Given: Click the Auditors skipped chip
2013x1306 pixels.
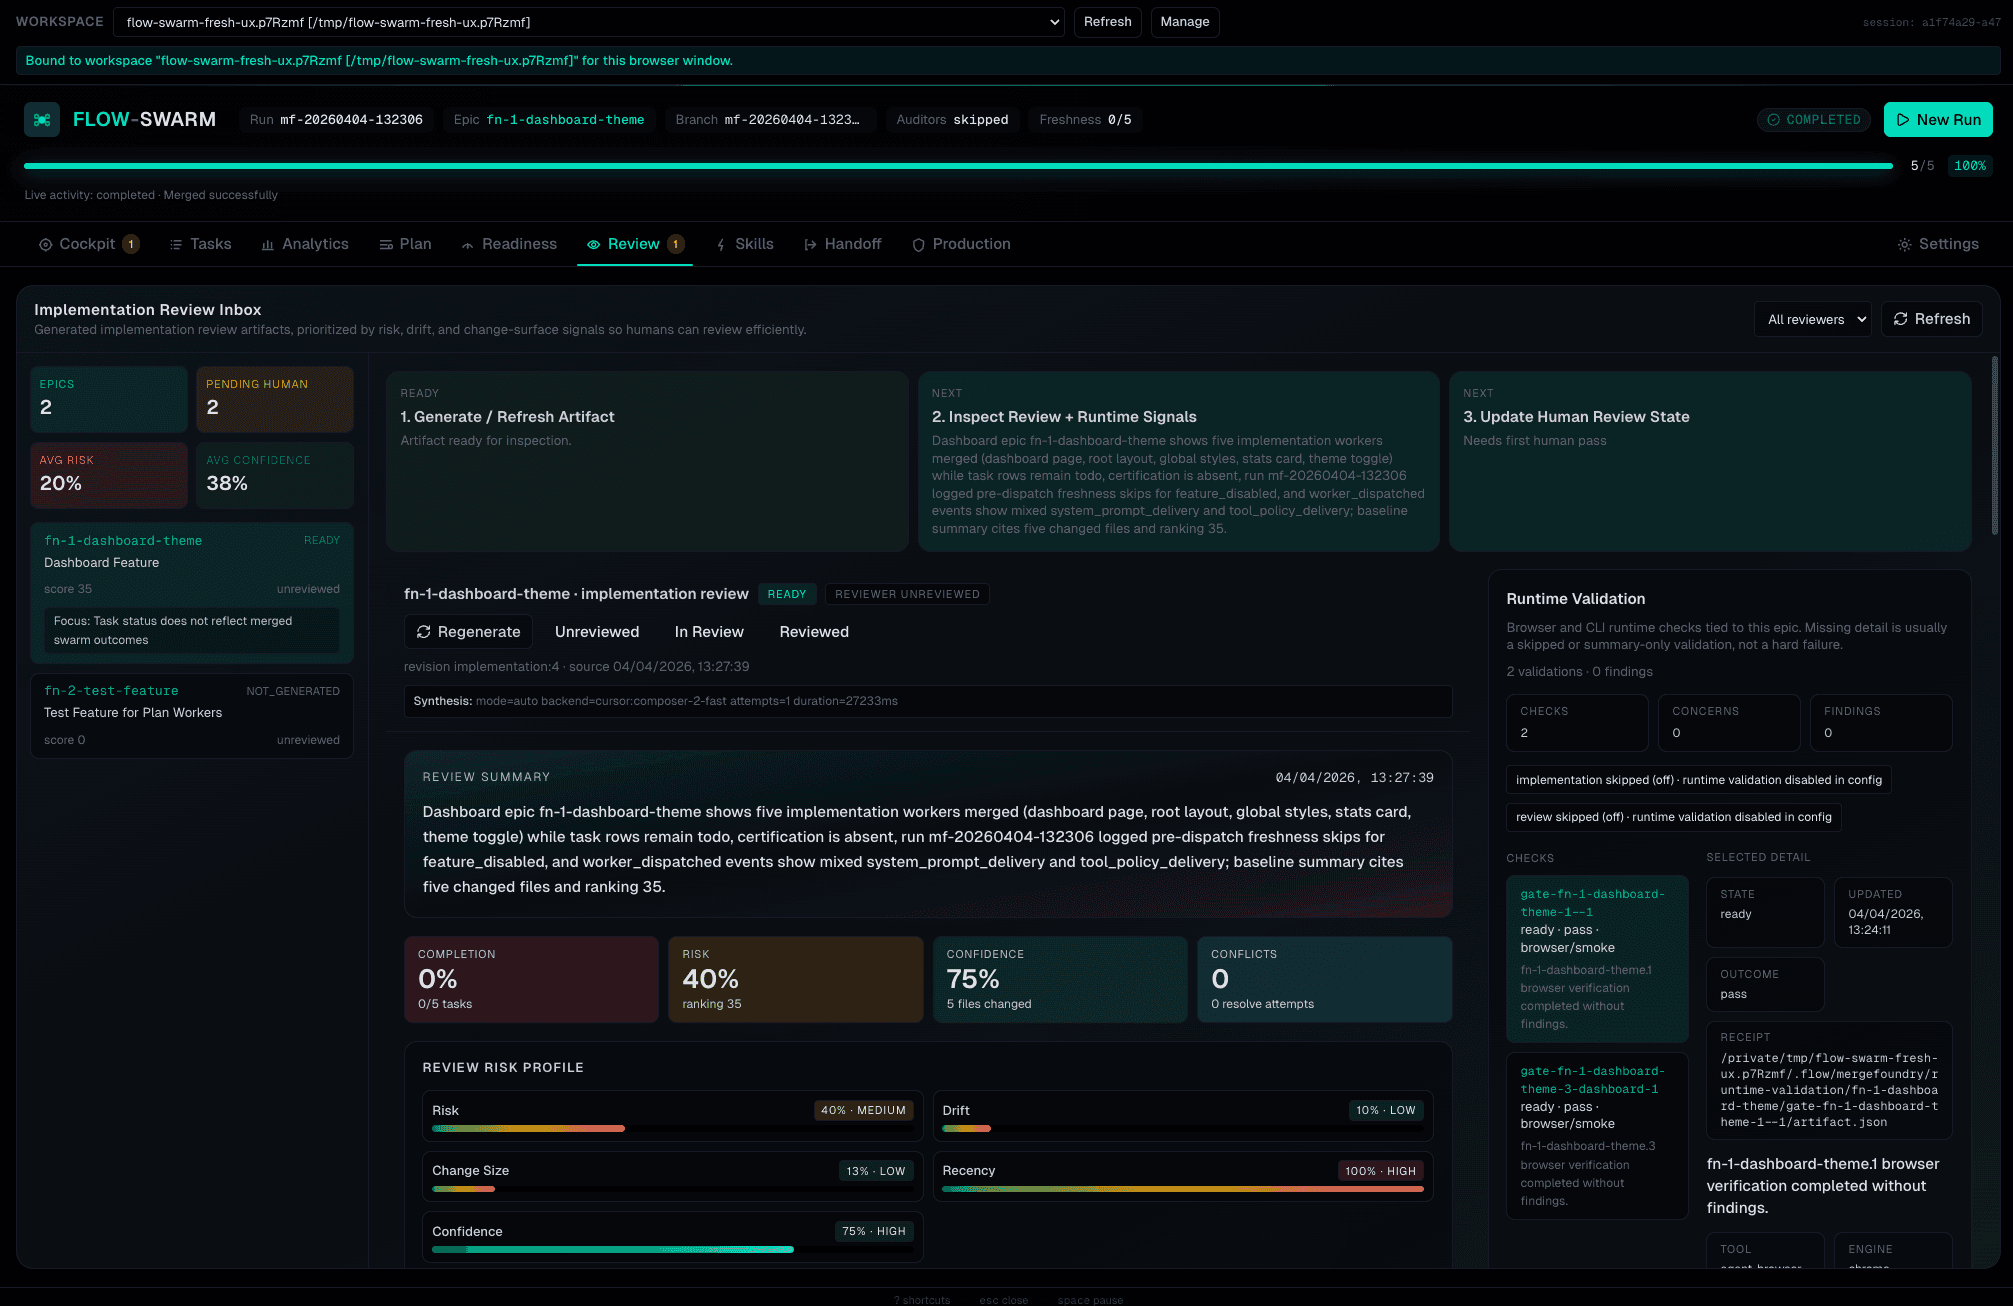Looking at the screenshot, I should click(x=952, y=120).
